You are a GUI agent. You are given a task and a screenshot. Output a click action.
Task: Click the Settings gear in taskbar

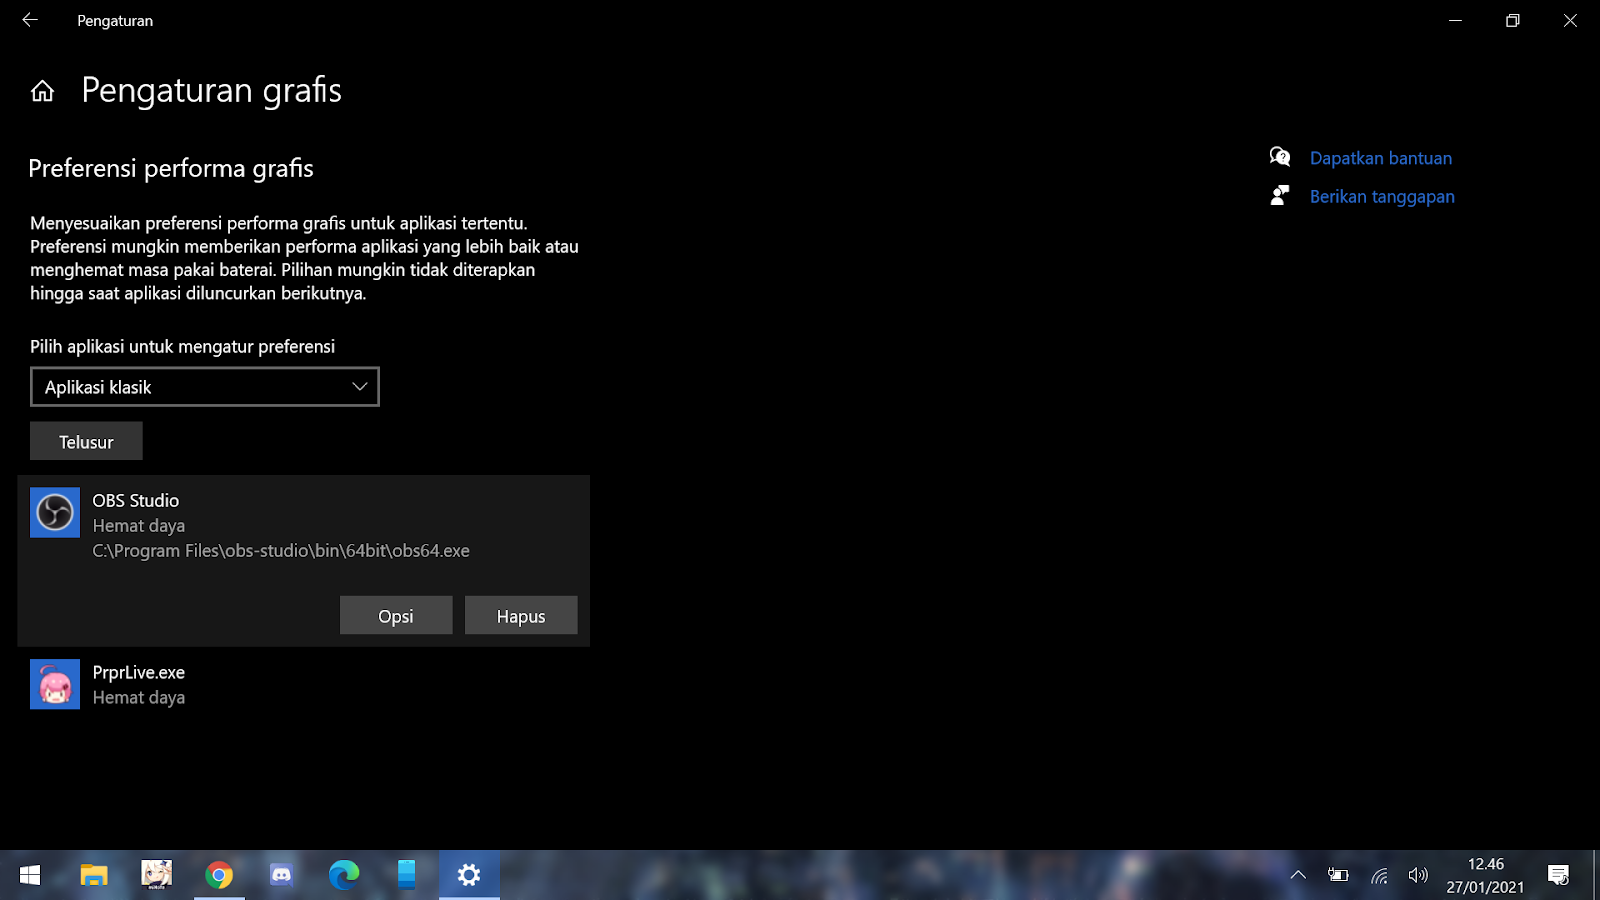[469, 876]
